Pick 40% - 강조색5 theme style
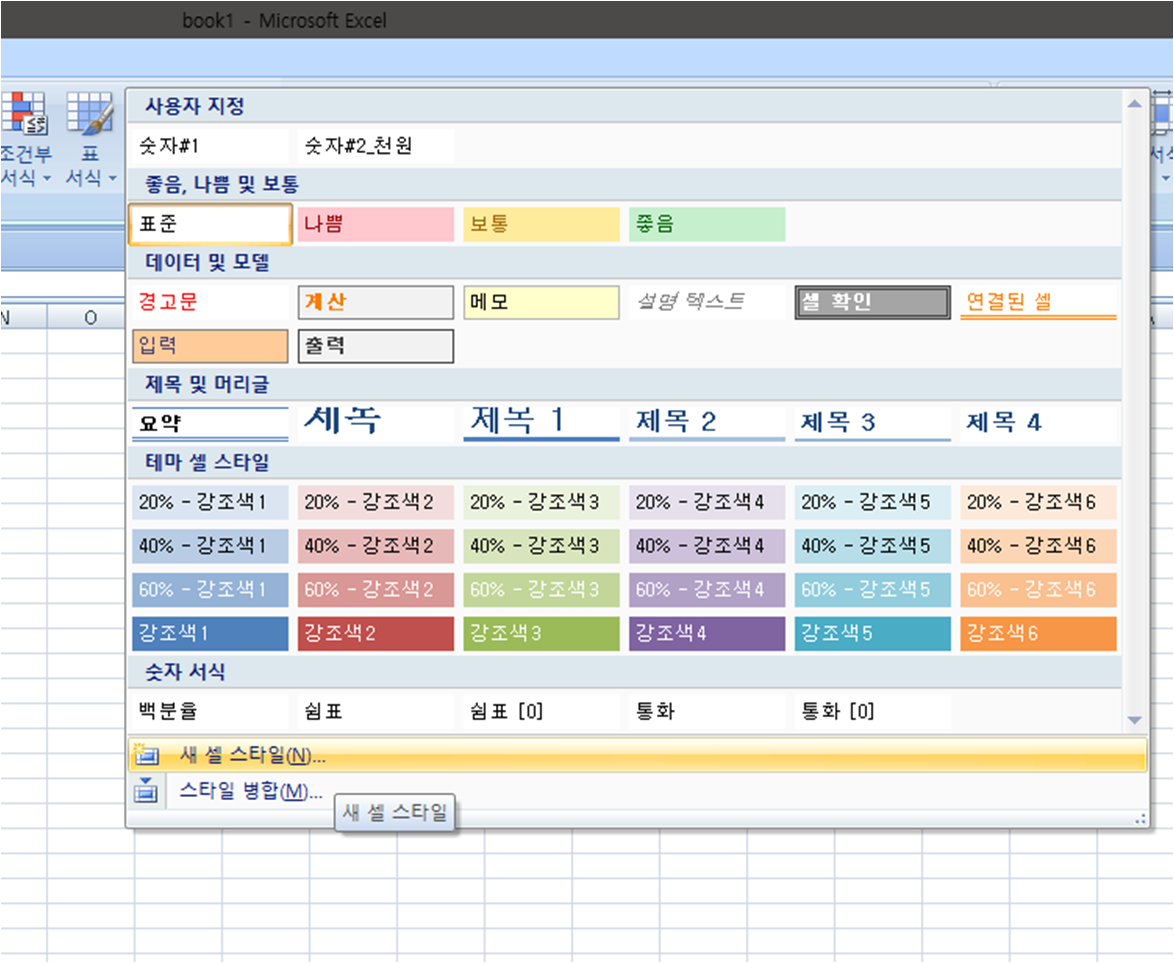This screenshot has height=963, width=1174. pyautogui.click(x=872, y=546)
